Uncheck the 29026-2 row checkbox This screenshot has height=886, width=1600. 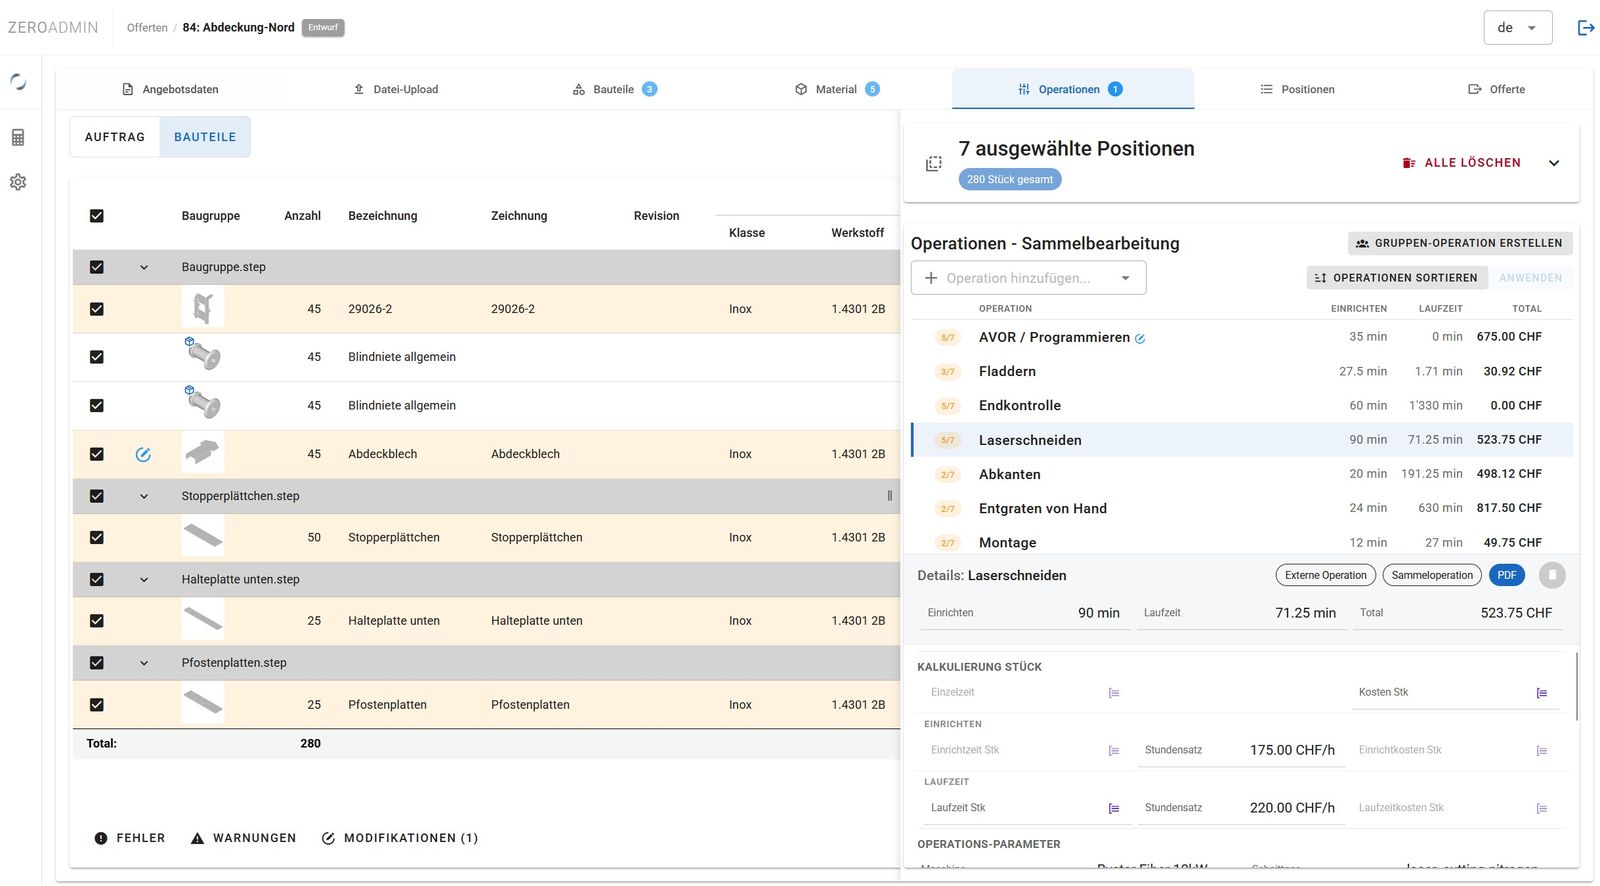pos(97,309)
